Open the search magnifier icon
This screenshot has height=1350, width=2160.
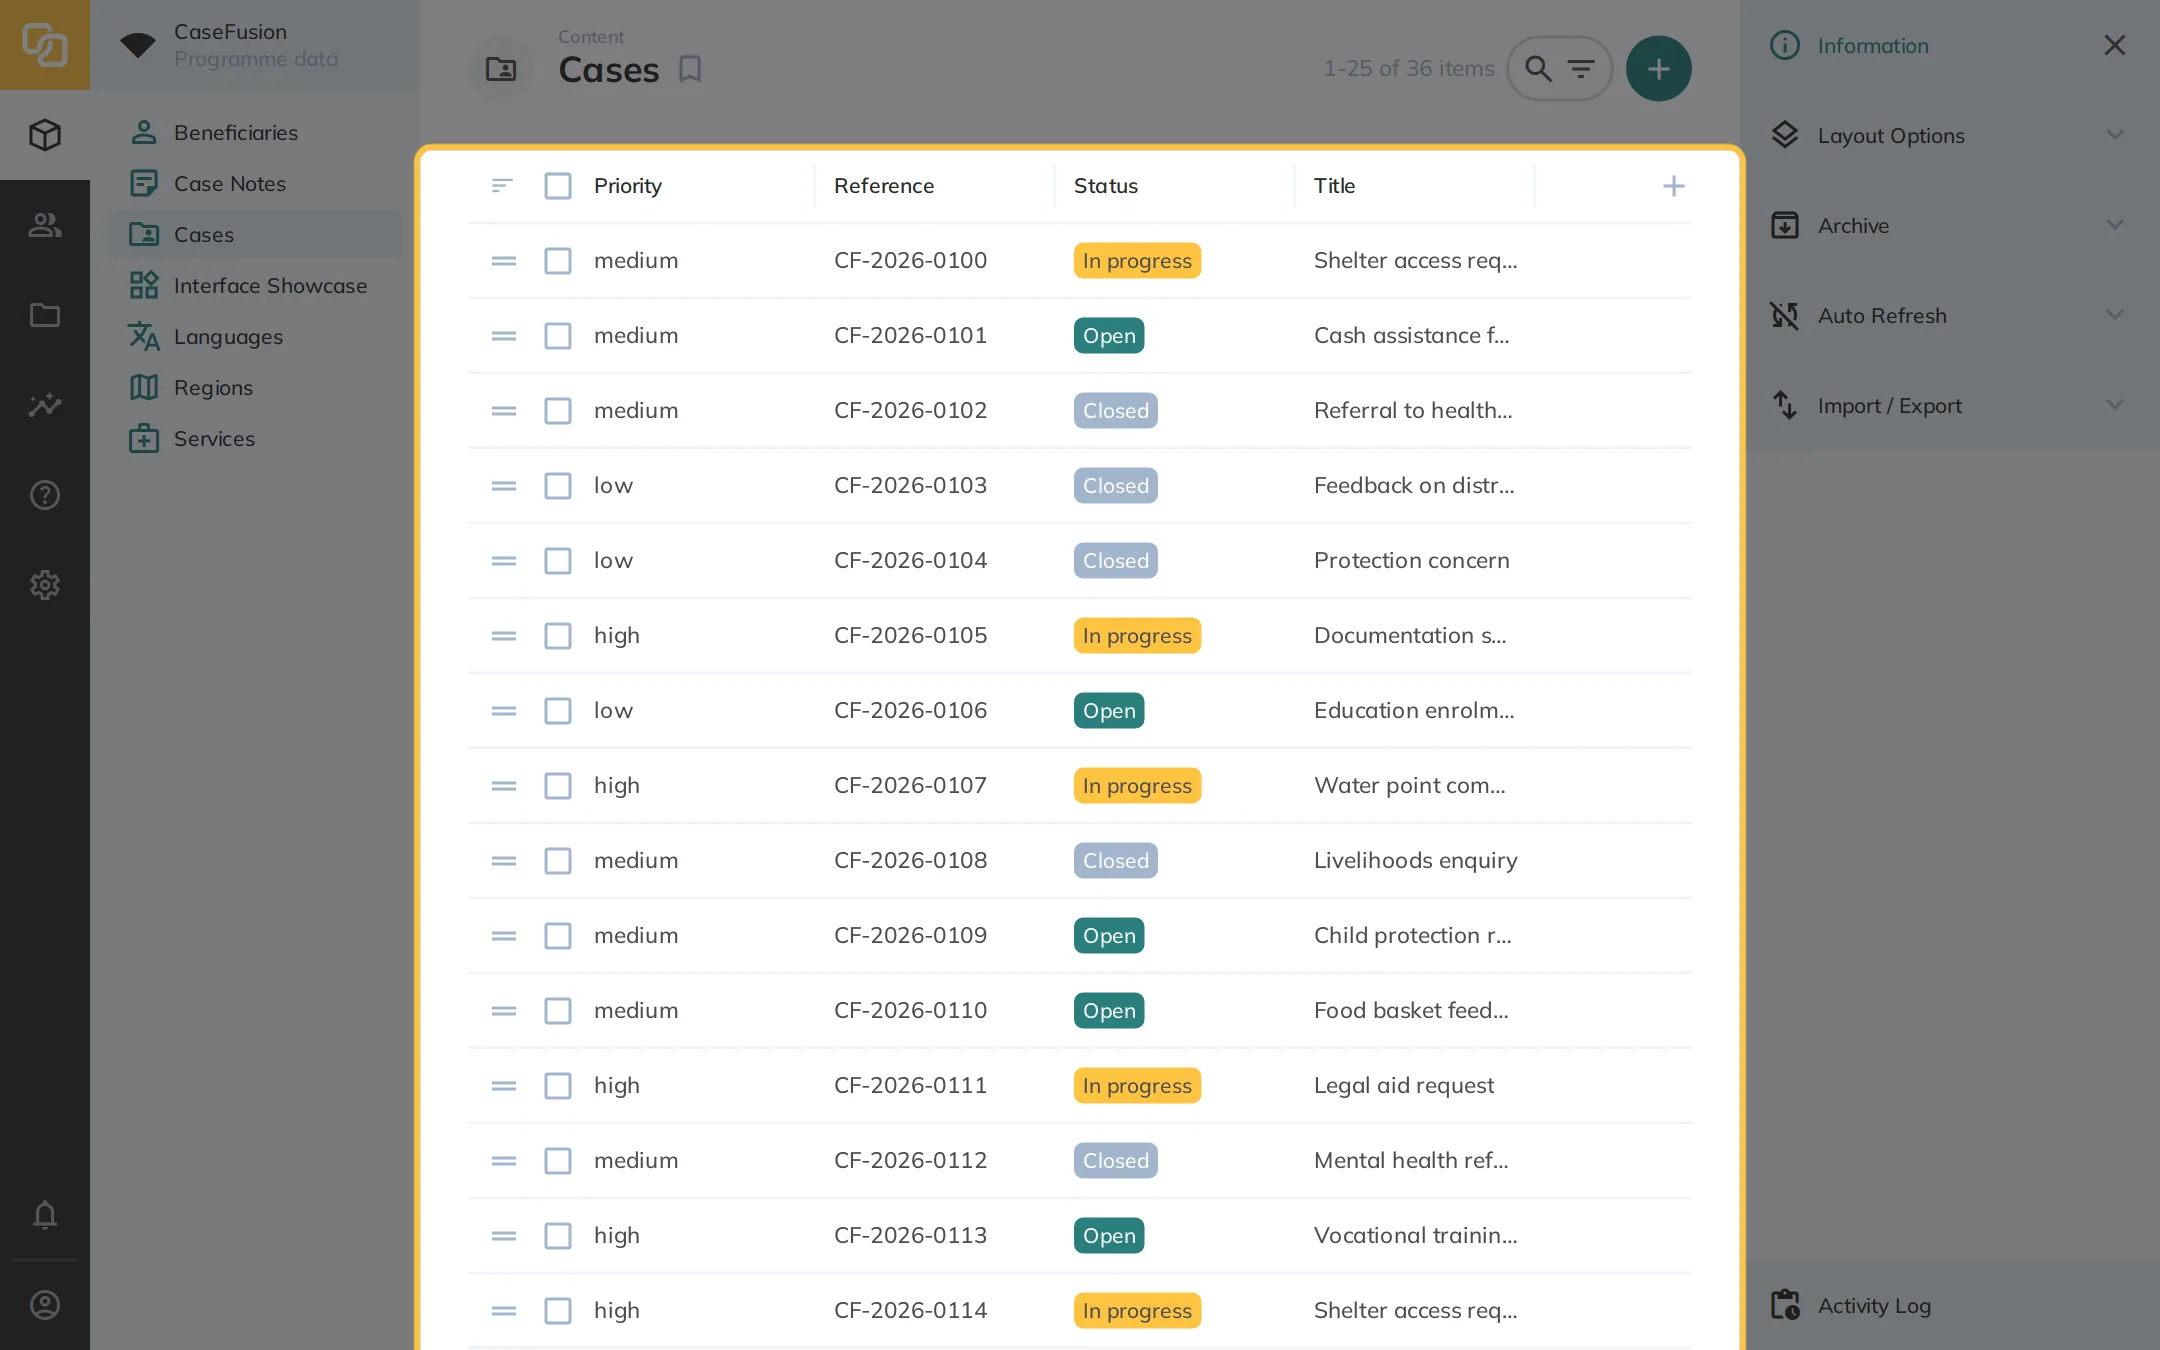[1538, 69]
